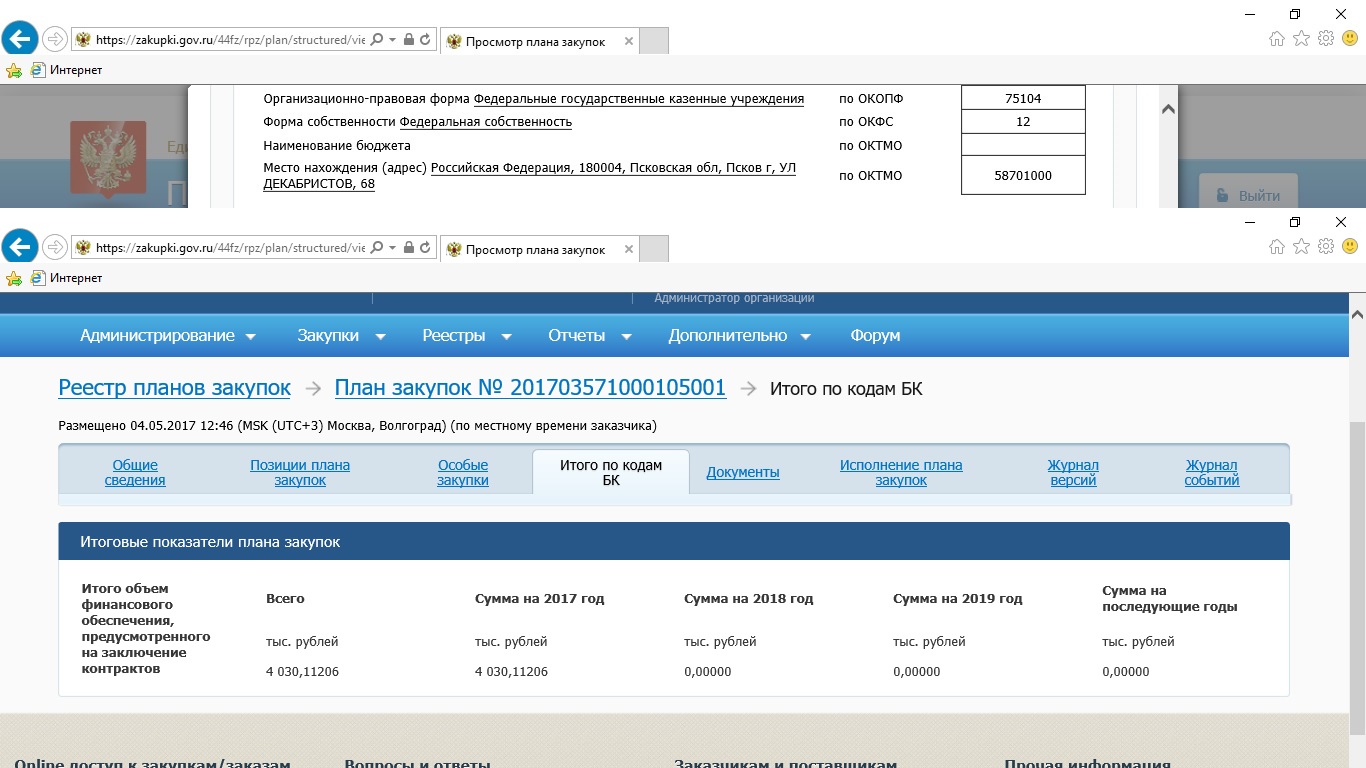Expand the Администрирование dropdown menu
The height and width of the screenshot is (768, 1366).
tap(168, 336)
